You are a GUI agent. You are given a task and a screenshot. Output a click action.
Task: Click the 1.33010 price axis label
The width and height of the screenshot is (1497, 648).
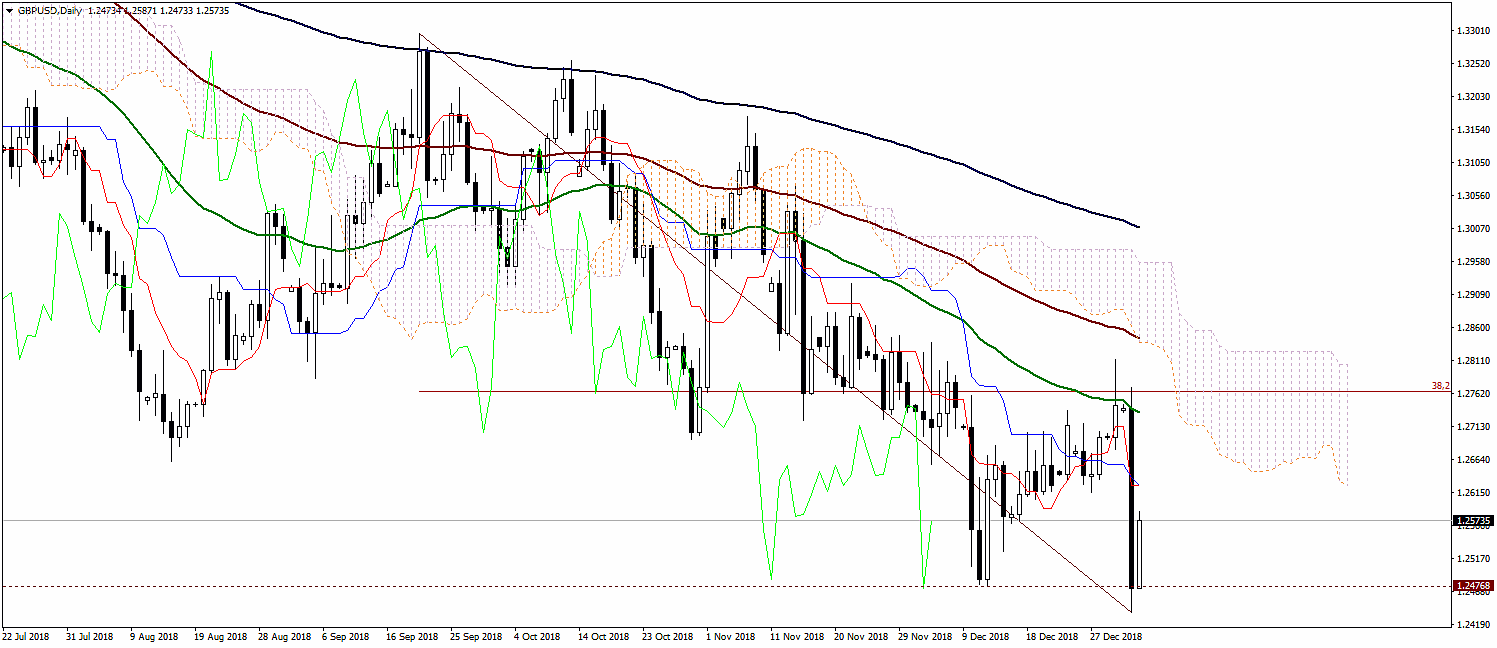pos(1473,31)
